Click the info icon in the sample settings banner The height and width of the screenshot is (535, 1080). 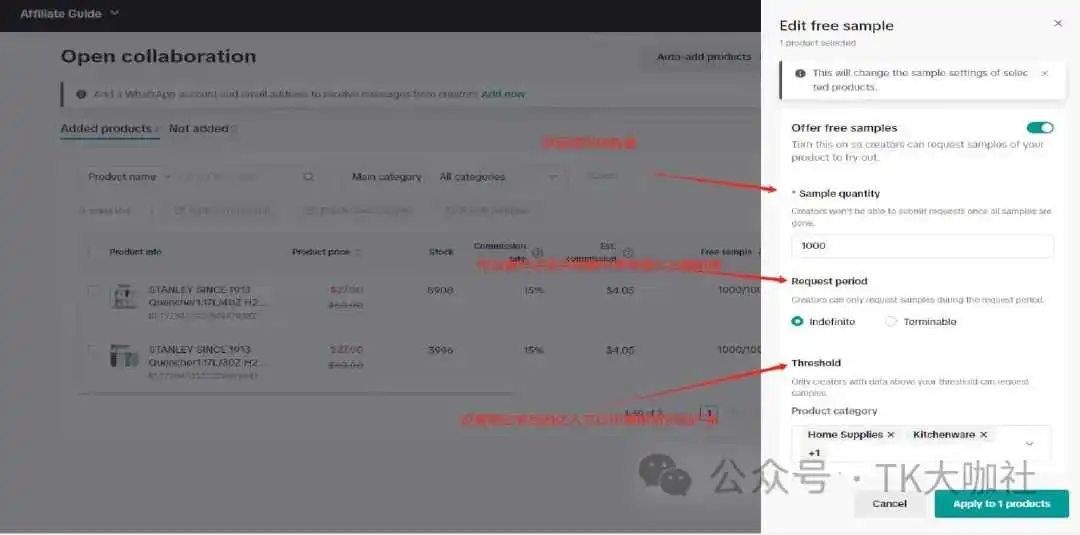tap(800, 73)
